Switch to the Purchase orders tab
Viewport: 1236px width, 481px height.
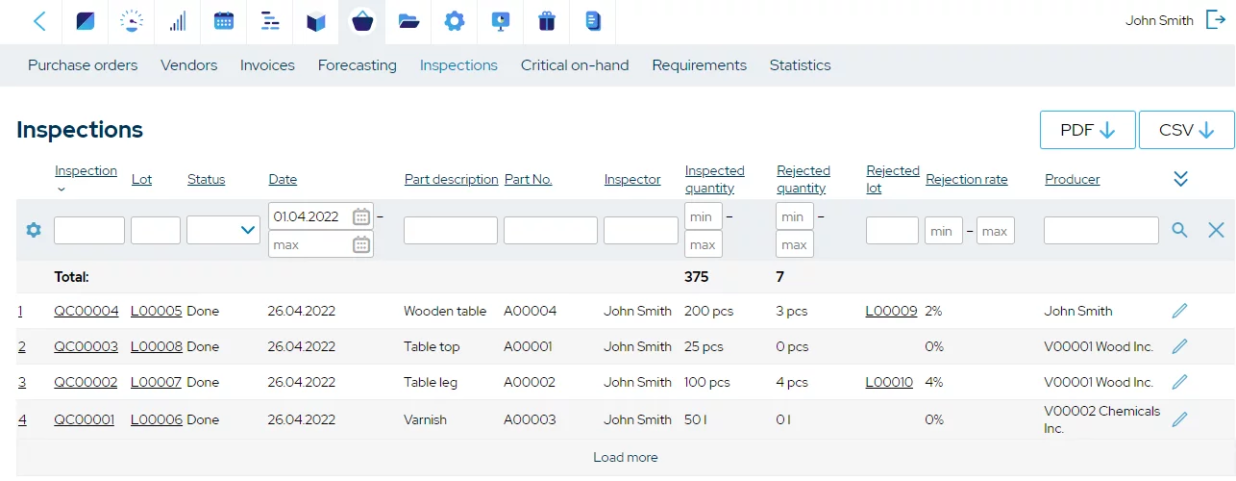click(x=83, y=65)
